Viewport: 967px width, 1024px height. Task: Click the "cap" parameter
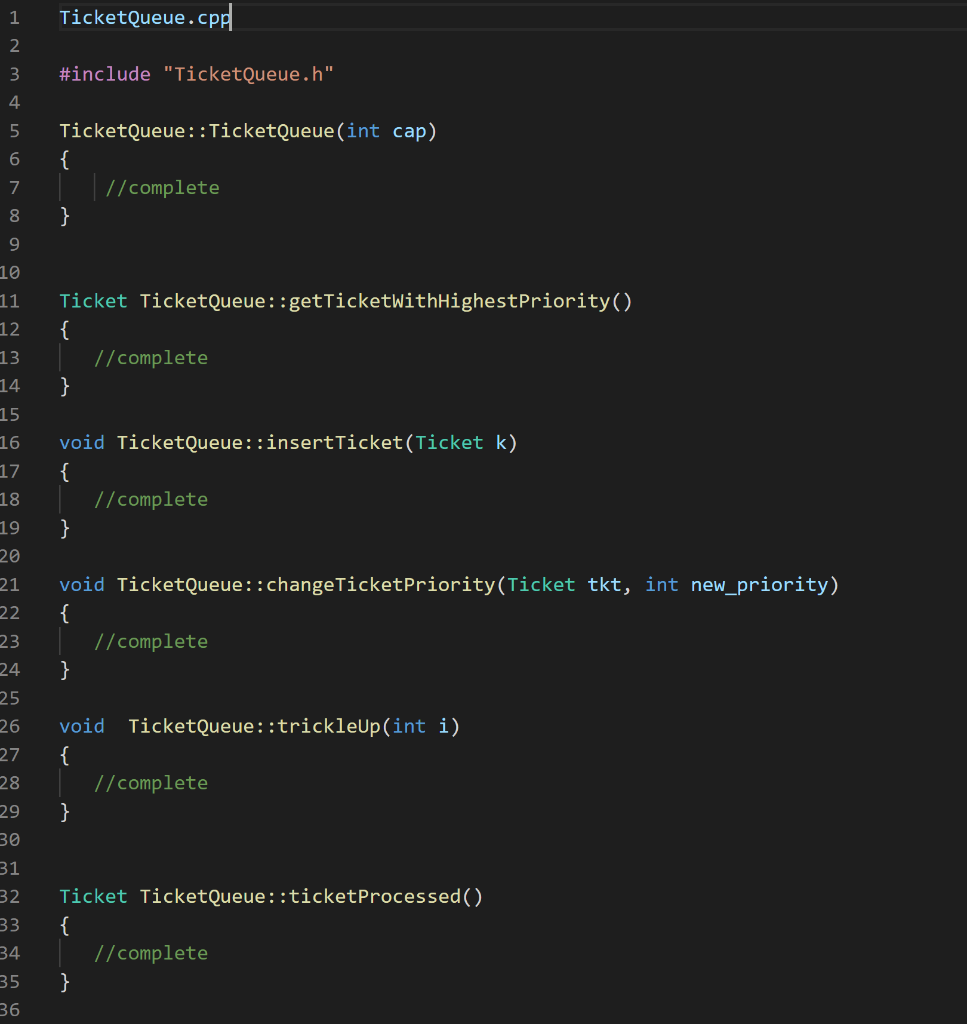tap(409, 131)
